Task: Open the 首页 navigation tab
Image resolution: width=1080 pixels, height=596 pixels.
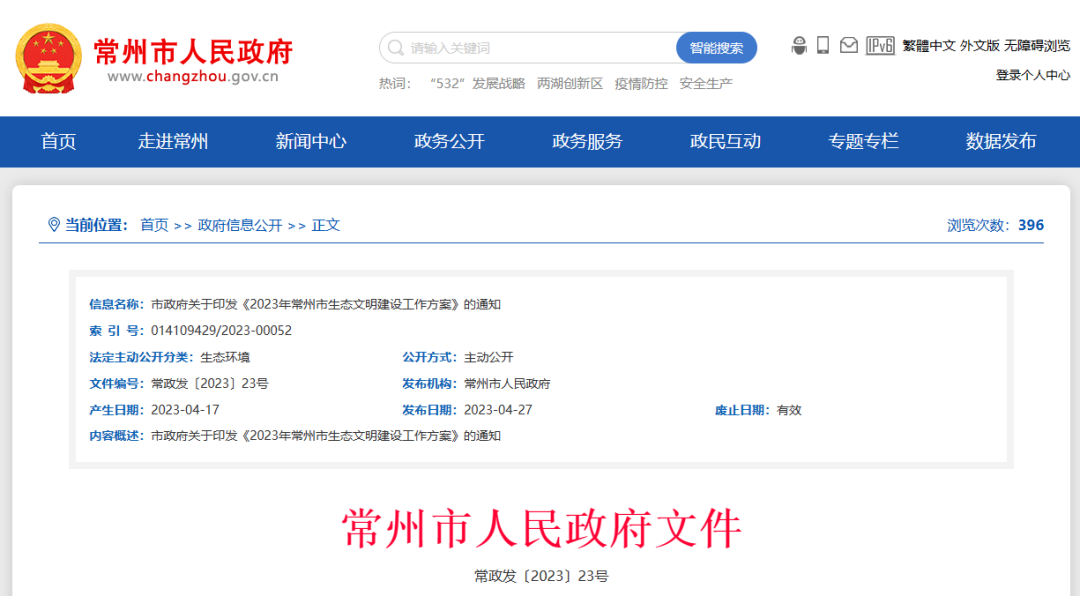Action: coord(58,142)
